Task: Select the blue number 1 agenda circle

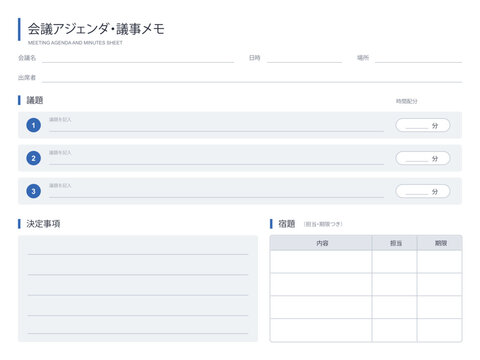Action: 33,125
